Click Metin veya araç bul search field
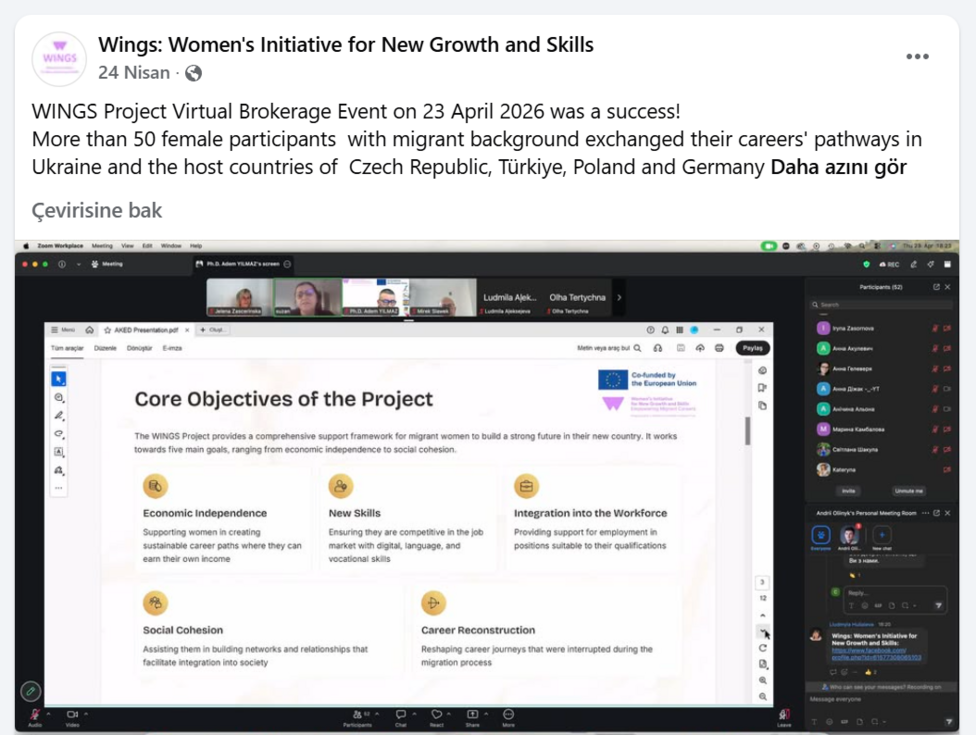Viewport: 976px width, 735px height. (609, 348)
